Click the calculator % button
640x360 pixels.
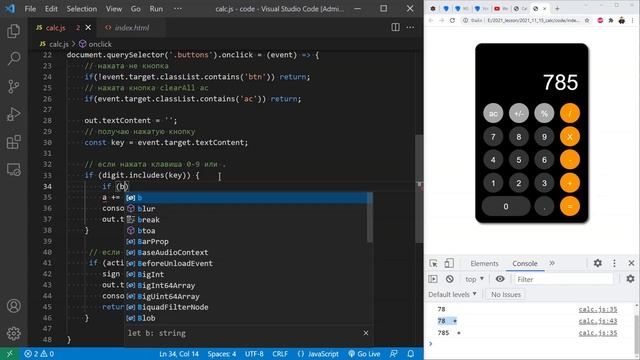(544, 113)
